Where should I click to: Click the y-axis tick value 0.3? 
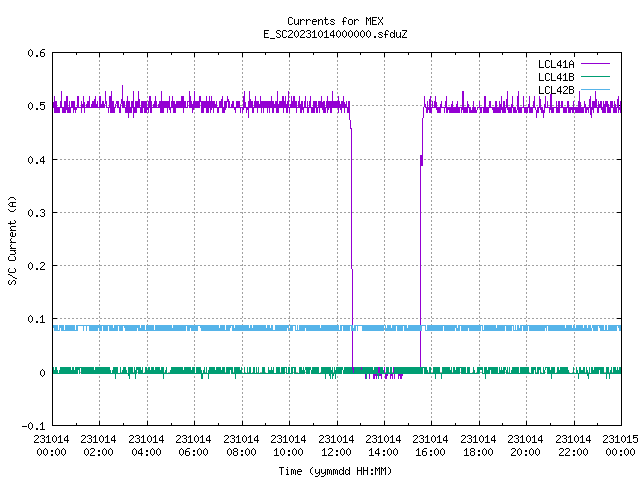pos(36,213)
